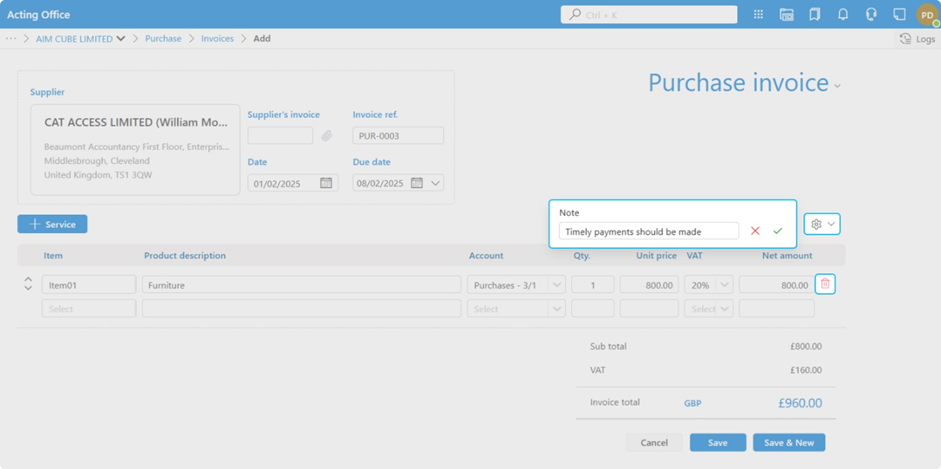941x469 pixels.
Task: Add a line with Service button
Action: [x=52, y=224]
